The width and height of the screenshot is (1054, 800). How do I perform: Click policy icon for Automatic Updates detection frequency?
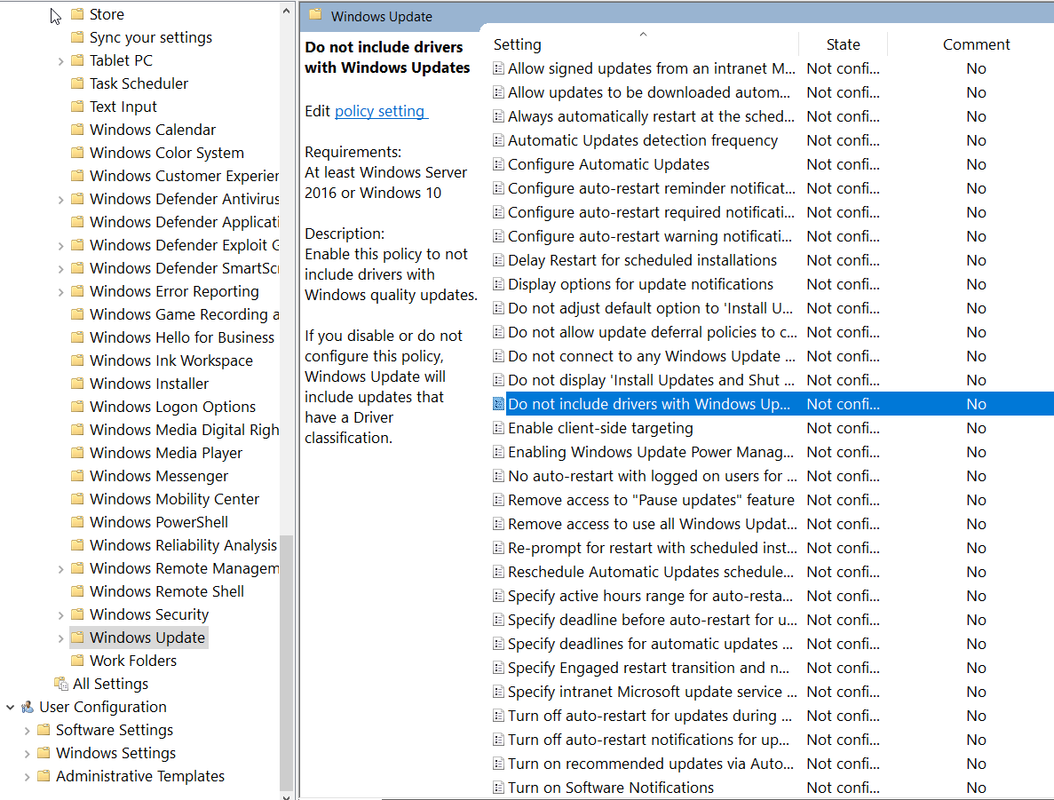[498, 141]
